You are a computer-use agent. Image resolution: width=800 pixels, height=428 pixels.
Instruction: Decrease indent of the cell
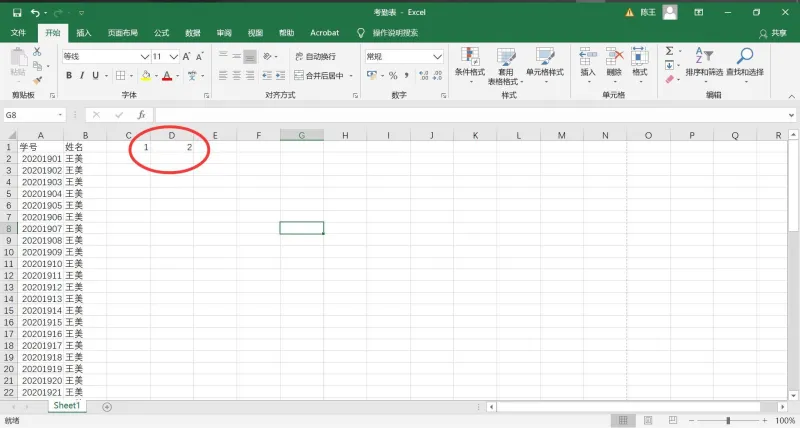point(267,75)
